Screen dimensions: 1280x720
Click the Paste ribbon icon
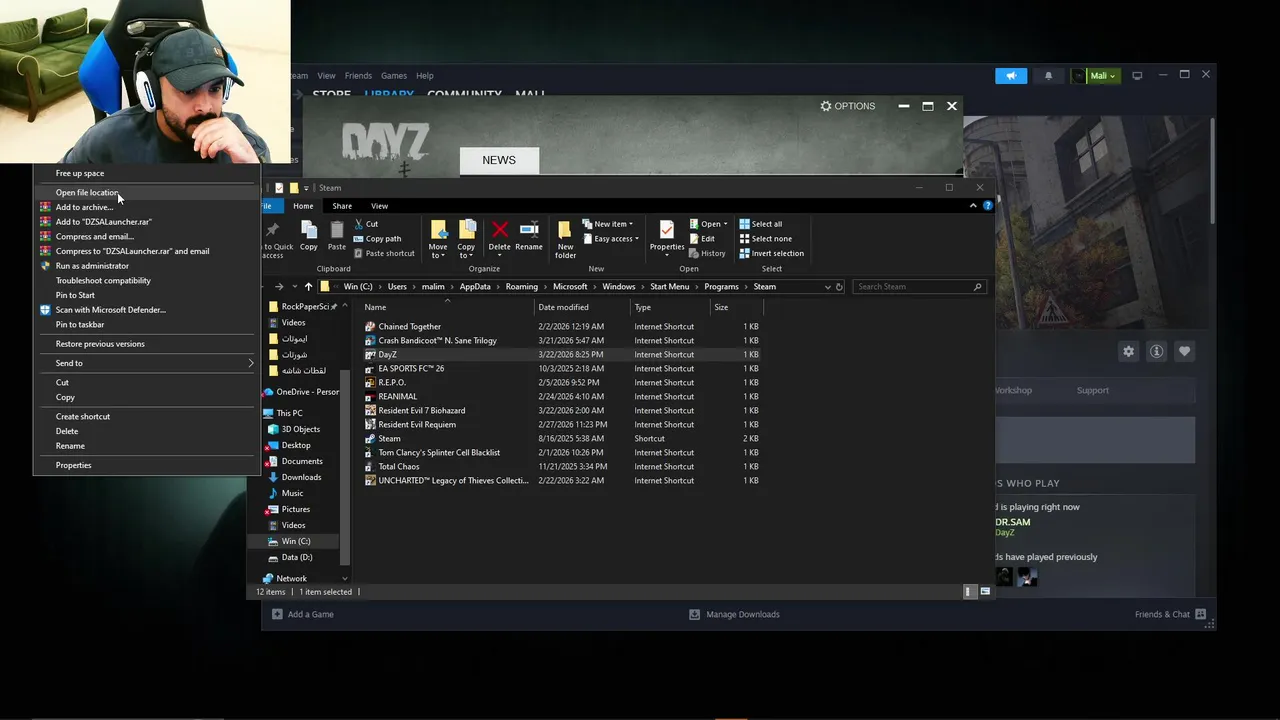pos(337,236)
